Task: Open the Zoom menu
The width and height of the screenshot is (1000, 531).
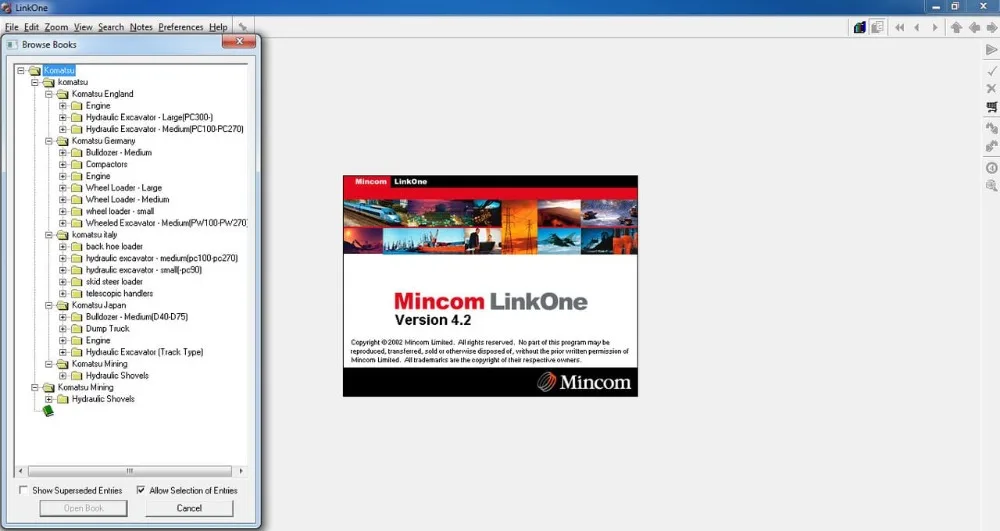Action: coord(56,27)
